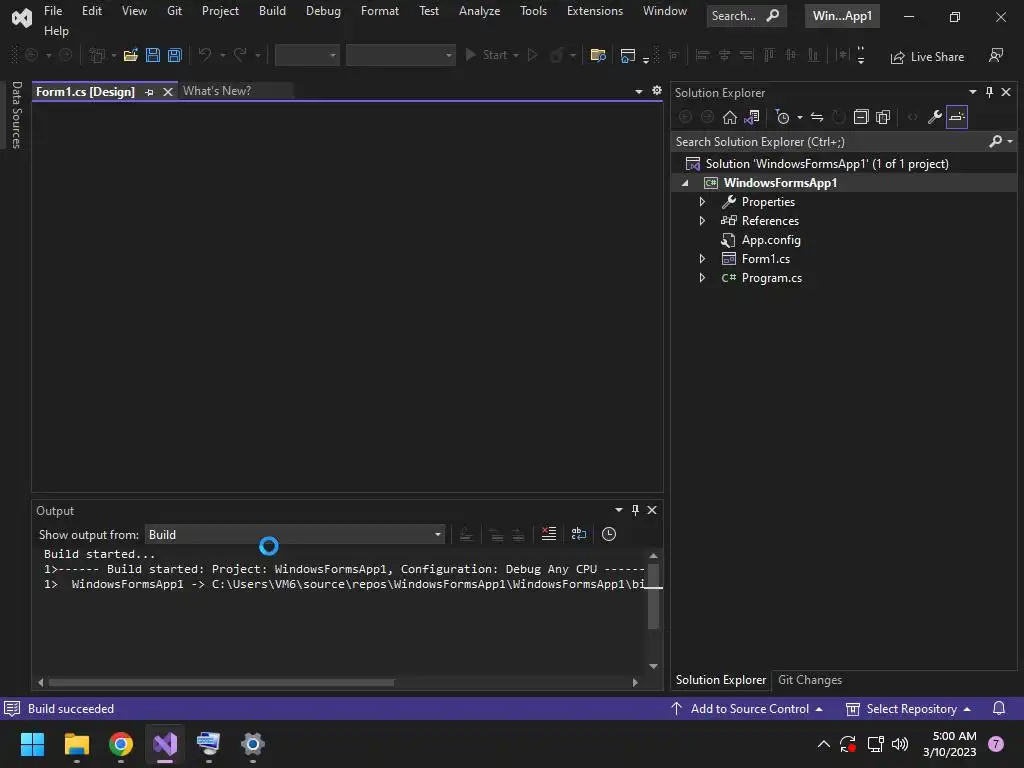
Task: Toggle output timestamps clock icon
Action: point(609,534)
